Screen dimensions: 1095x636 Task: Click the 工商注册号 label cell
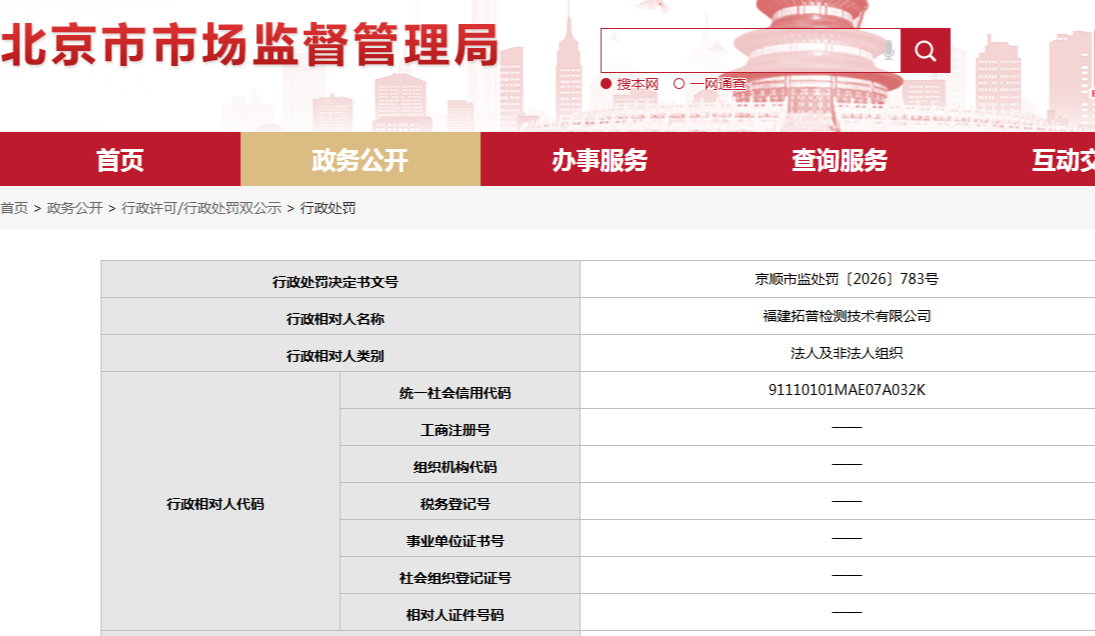460,427
